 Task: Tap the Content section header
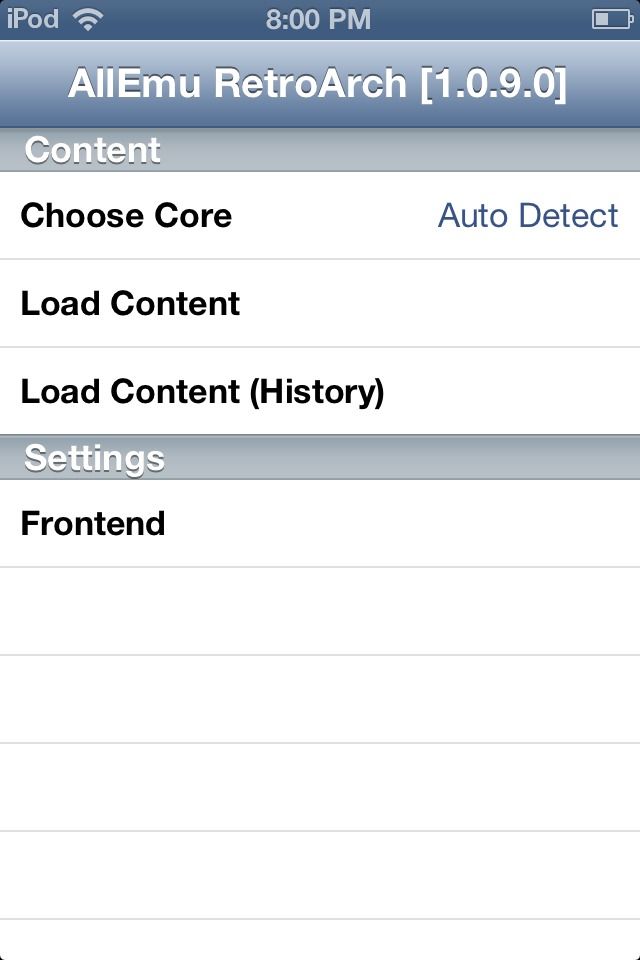point(92,149)
